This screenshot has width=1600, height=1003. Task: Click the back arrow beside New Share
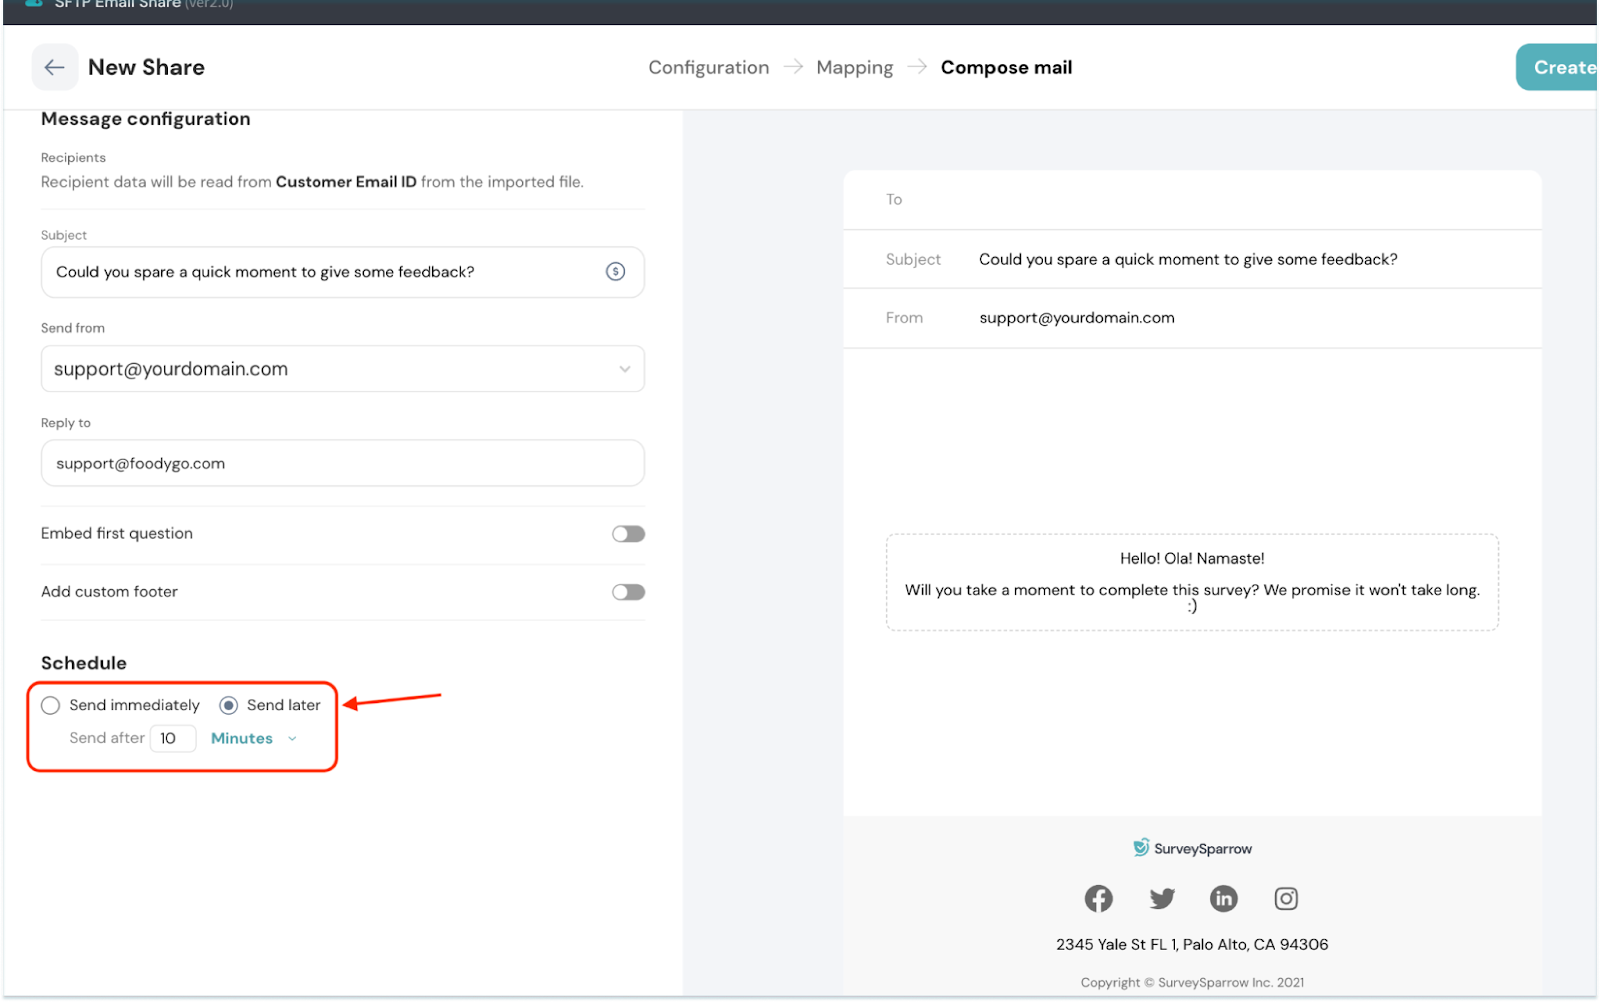pyautogui.click(x=55, y=67)
